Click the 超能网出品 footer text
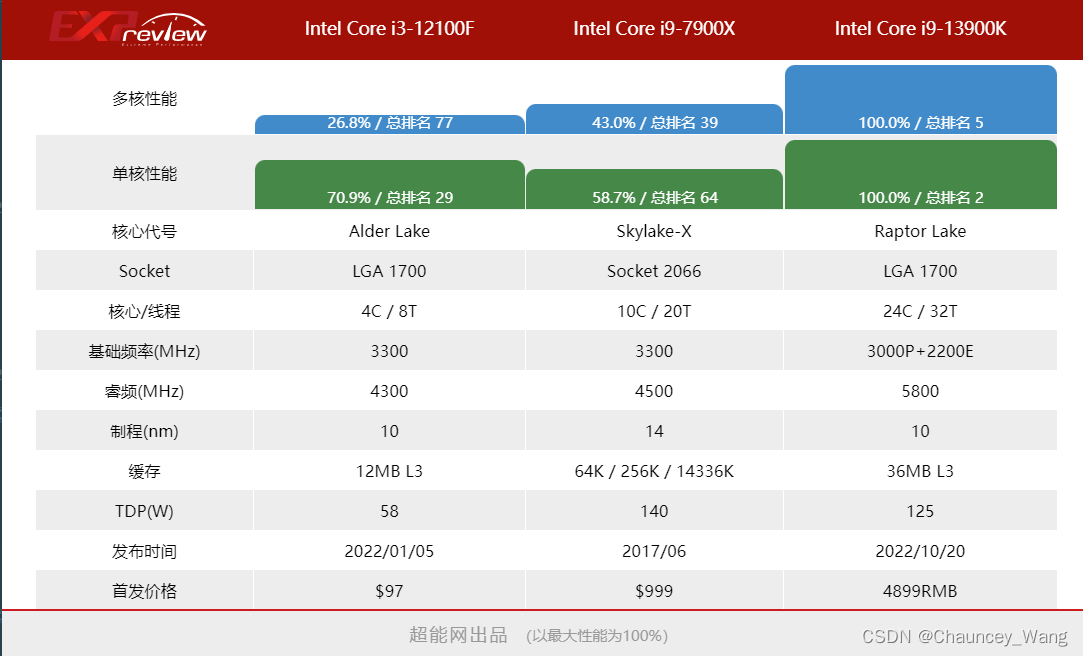 459,635
